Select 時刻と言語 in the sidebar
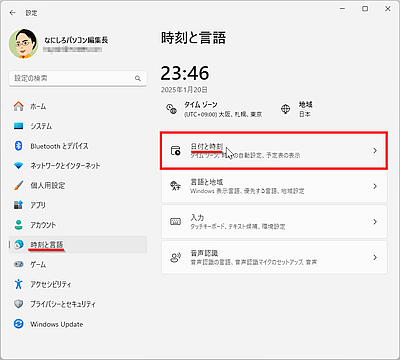 tap(78, 245)
